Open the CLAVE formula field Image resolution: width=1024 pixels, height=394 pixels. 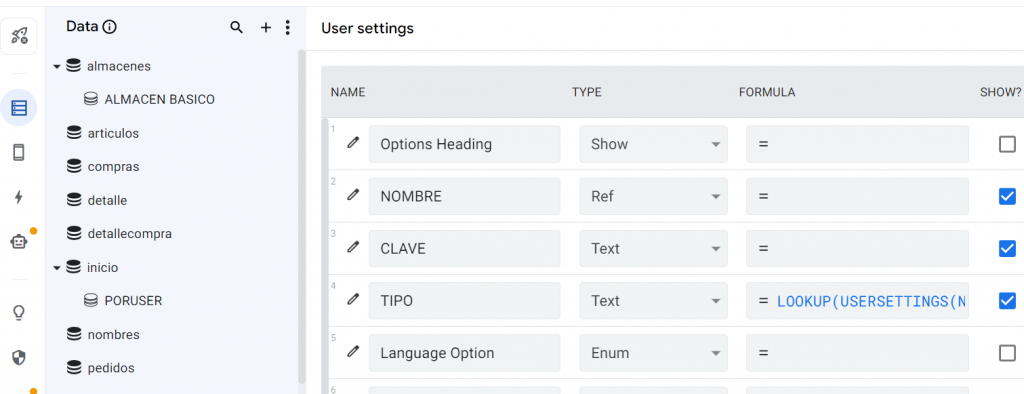click(857, 248)
